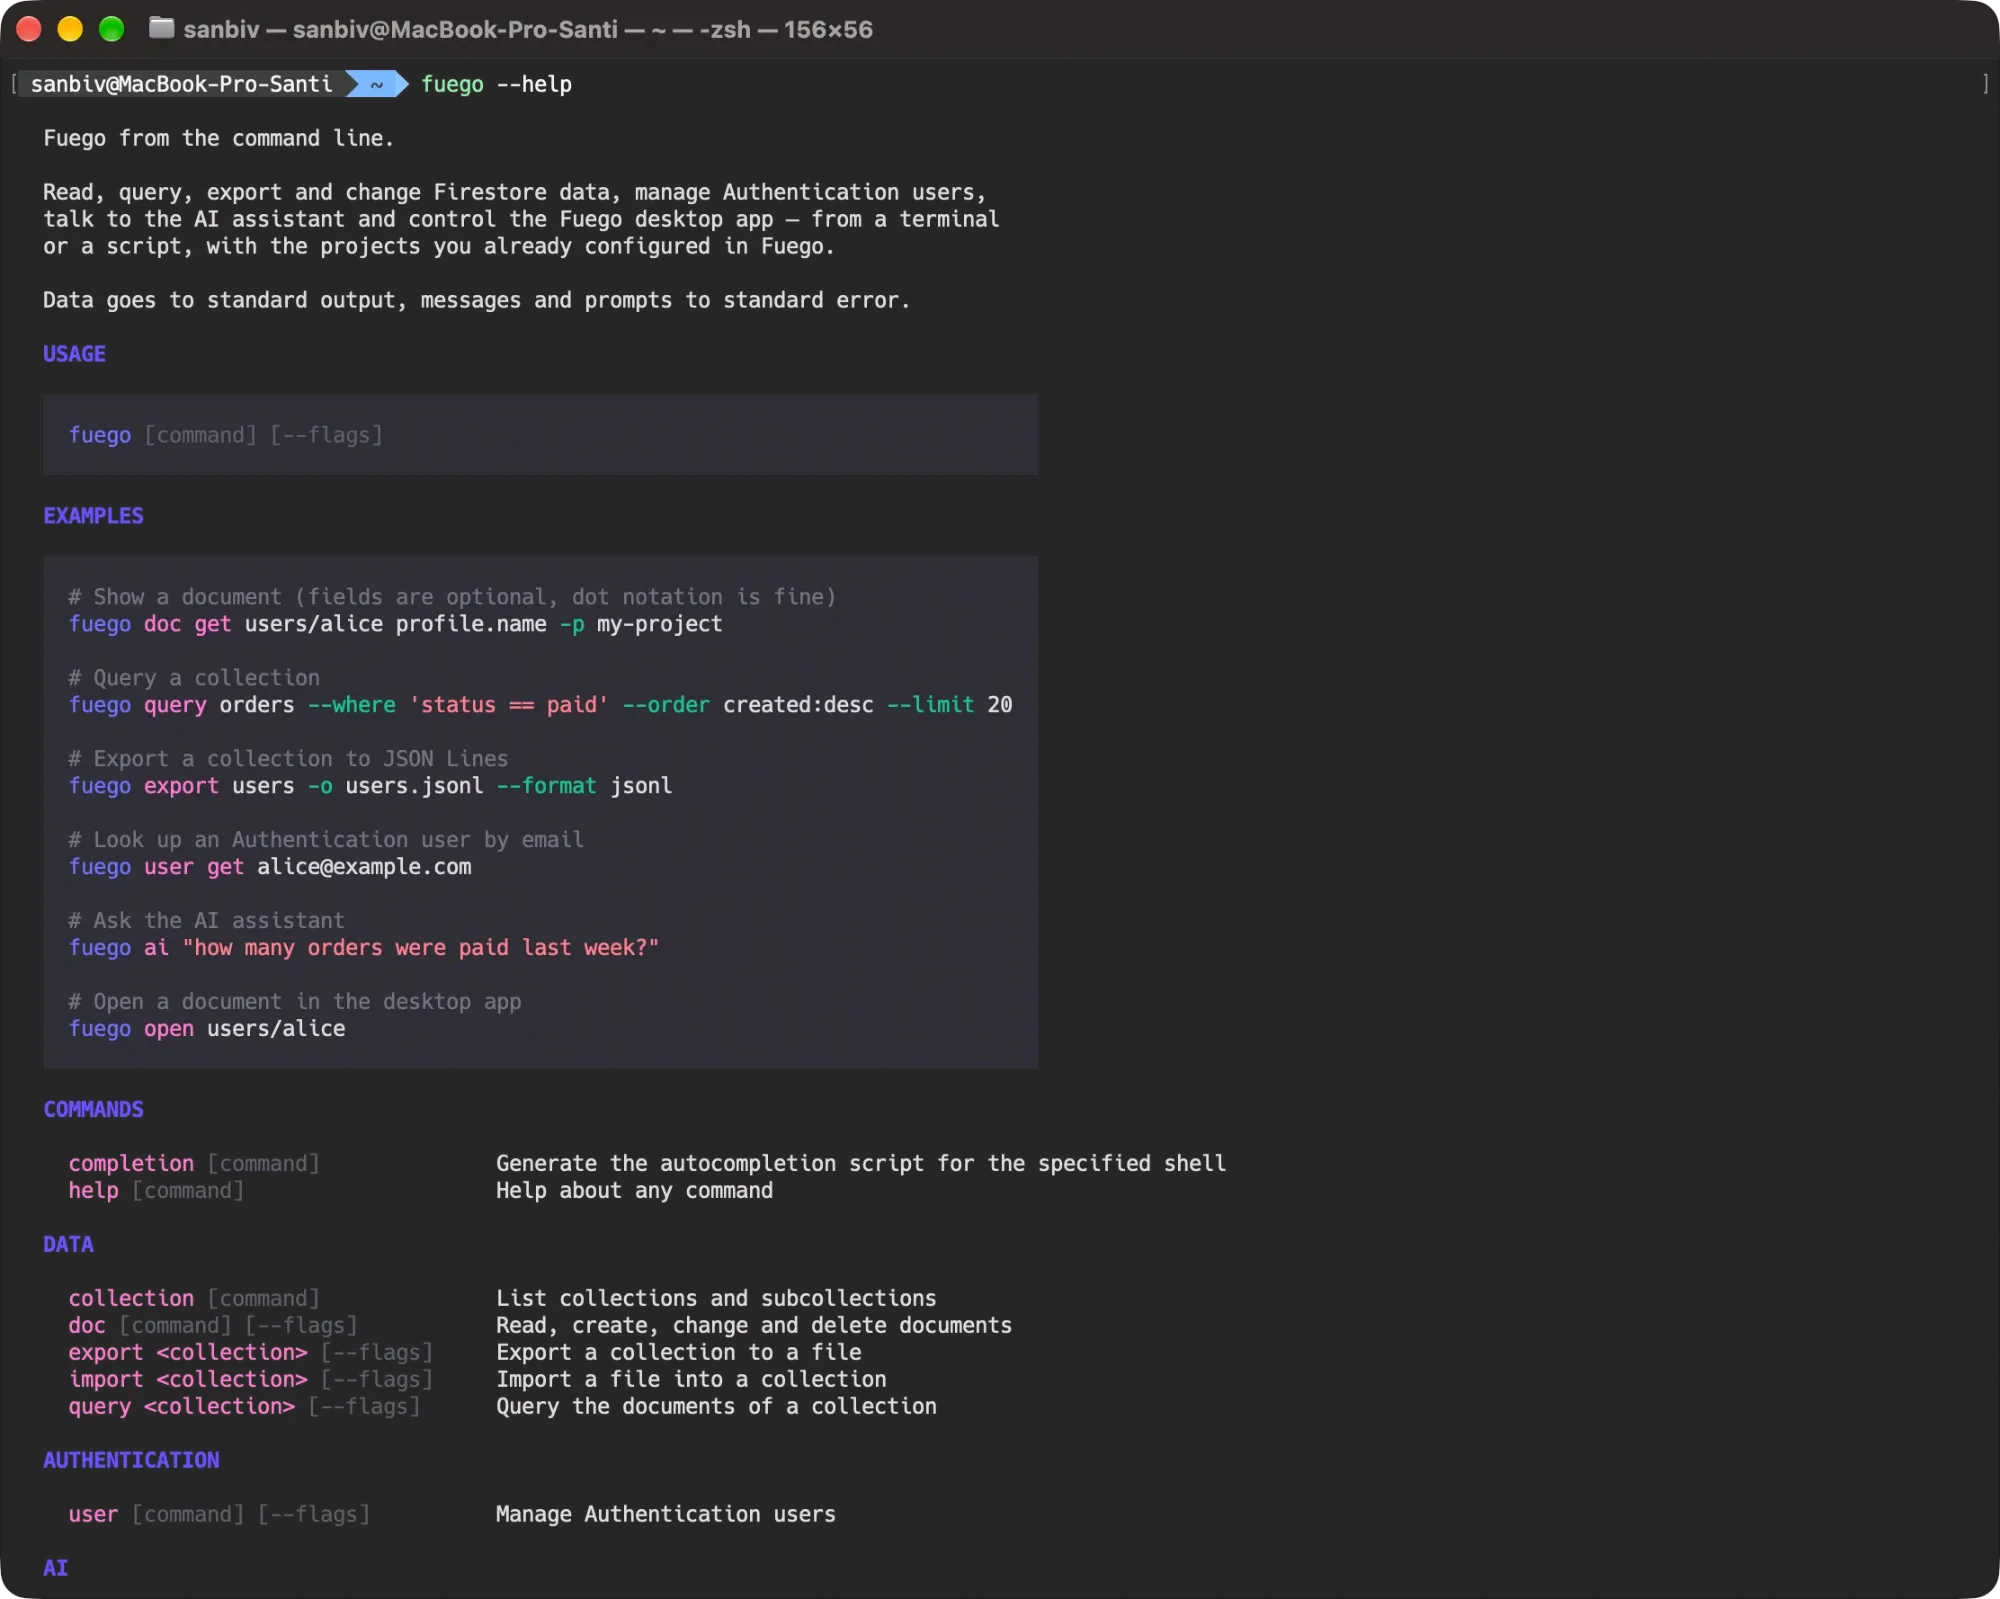This screenshot has height=1599, width=2000.
Task: Click the comment '# Show a document'
Action: 452,597
